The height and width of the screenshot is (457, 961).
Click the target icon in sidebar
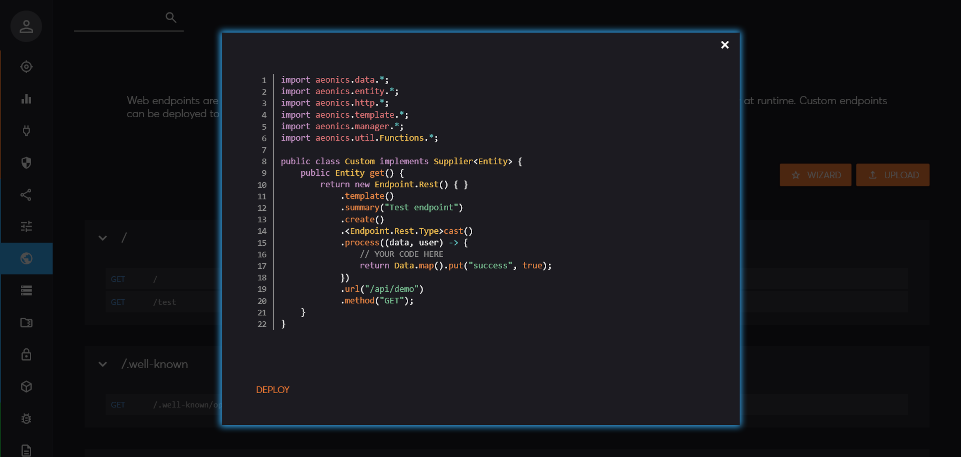[x=26, y=67]
